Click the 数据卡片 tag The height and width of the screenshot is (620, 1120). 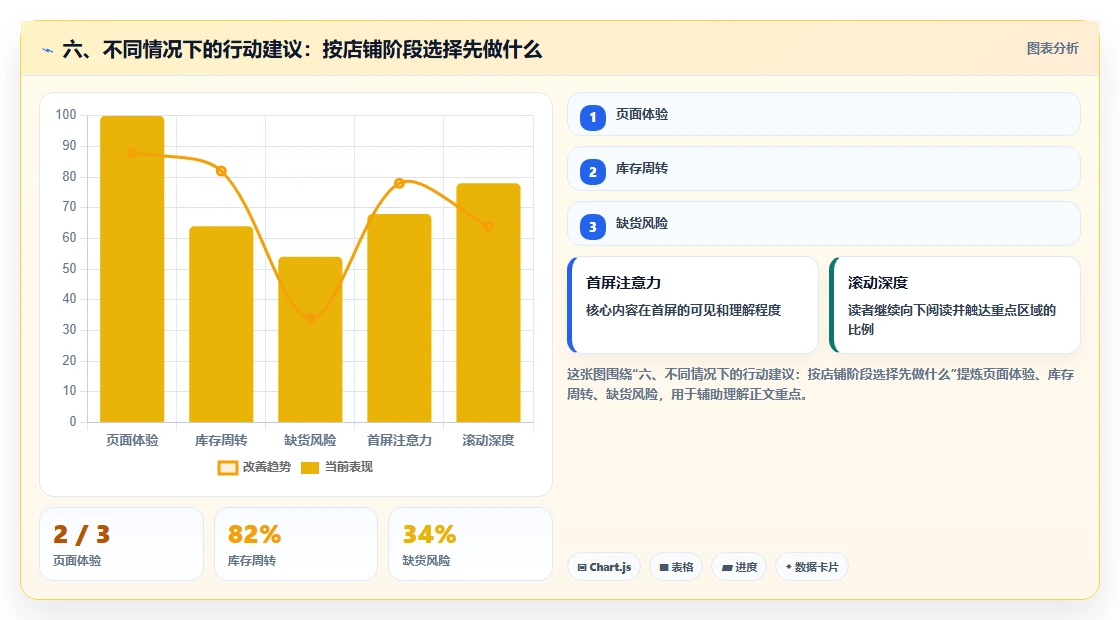click(x=811, y=567)
